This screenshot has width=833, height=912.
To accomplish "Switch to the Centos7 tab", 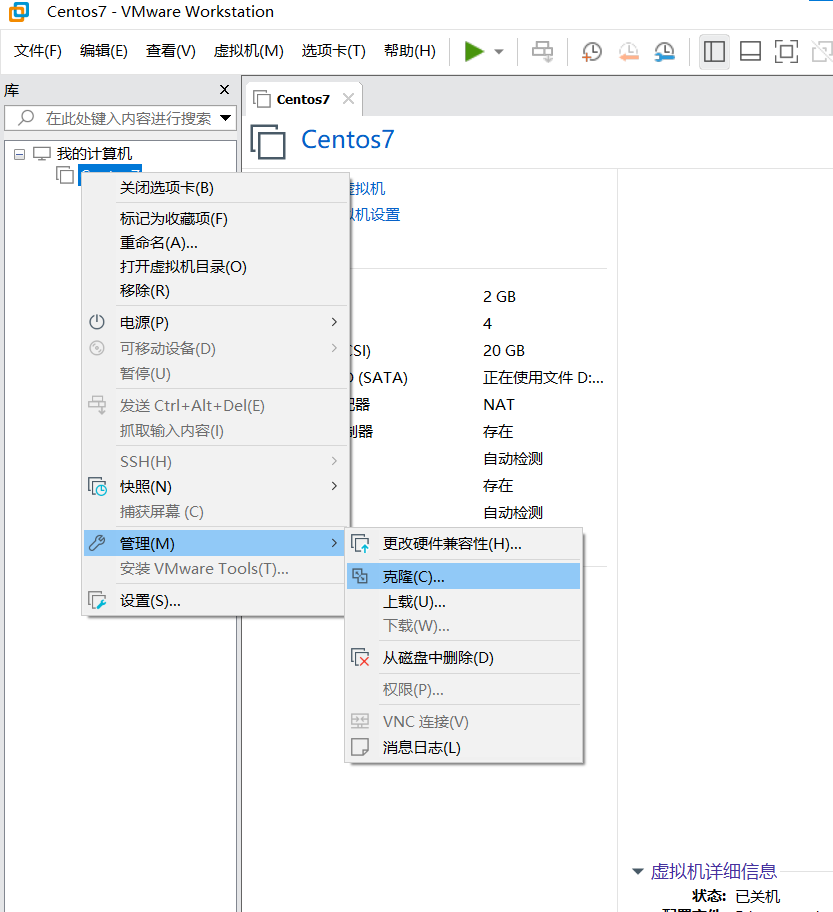I will (303, 99).
